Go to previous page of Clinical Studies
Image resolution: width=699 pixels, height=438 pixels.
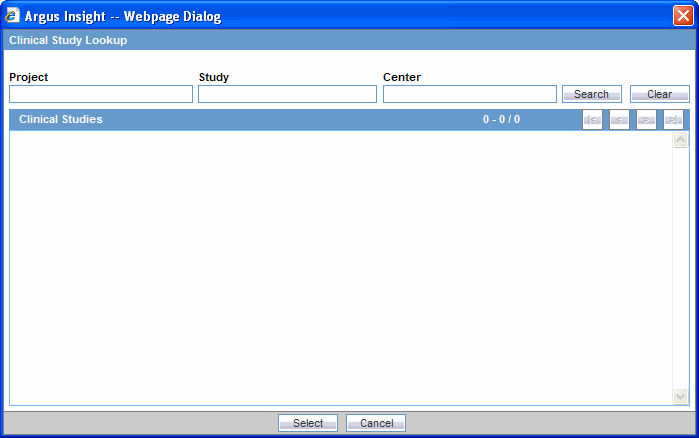[619, 119]
